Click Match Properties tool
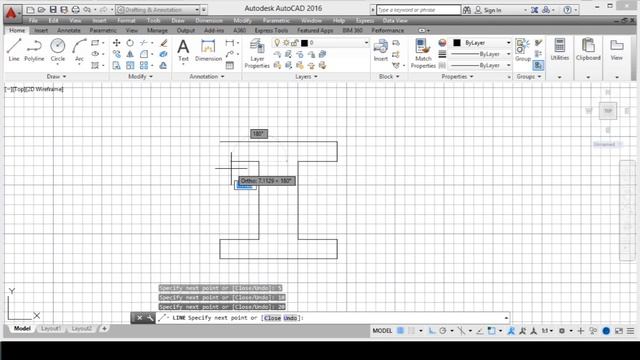Screen dimensions: 640x360 pos(423,53)
